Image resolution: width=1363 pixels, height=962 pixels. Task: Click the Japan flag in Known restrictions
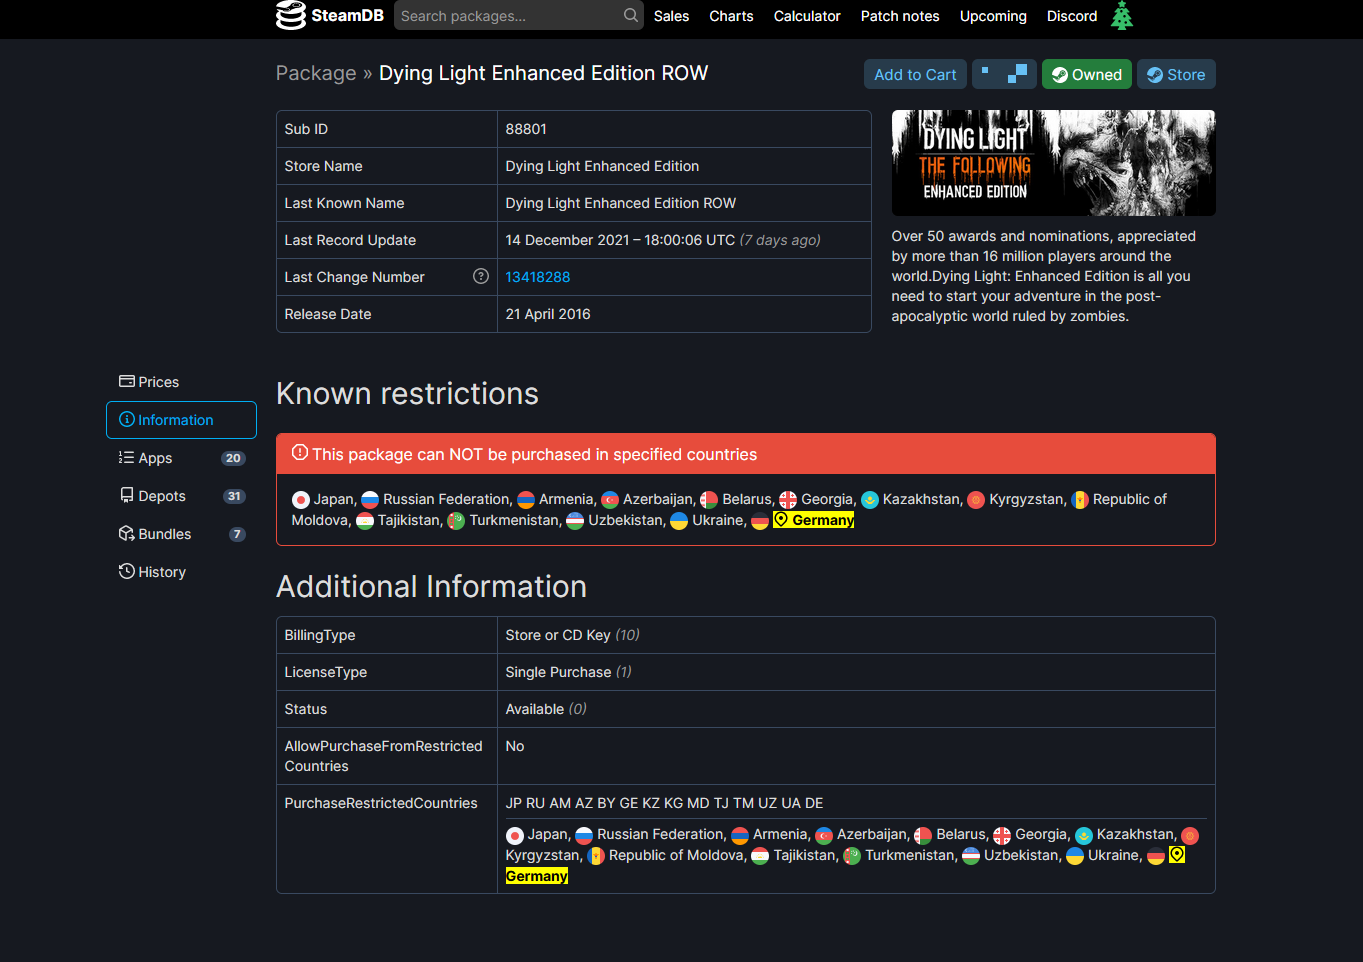pyautogui.click(x=301, y=500)
